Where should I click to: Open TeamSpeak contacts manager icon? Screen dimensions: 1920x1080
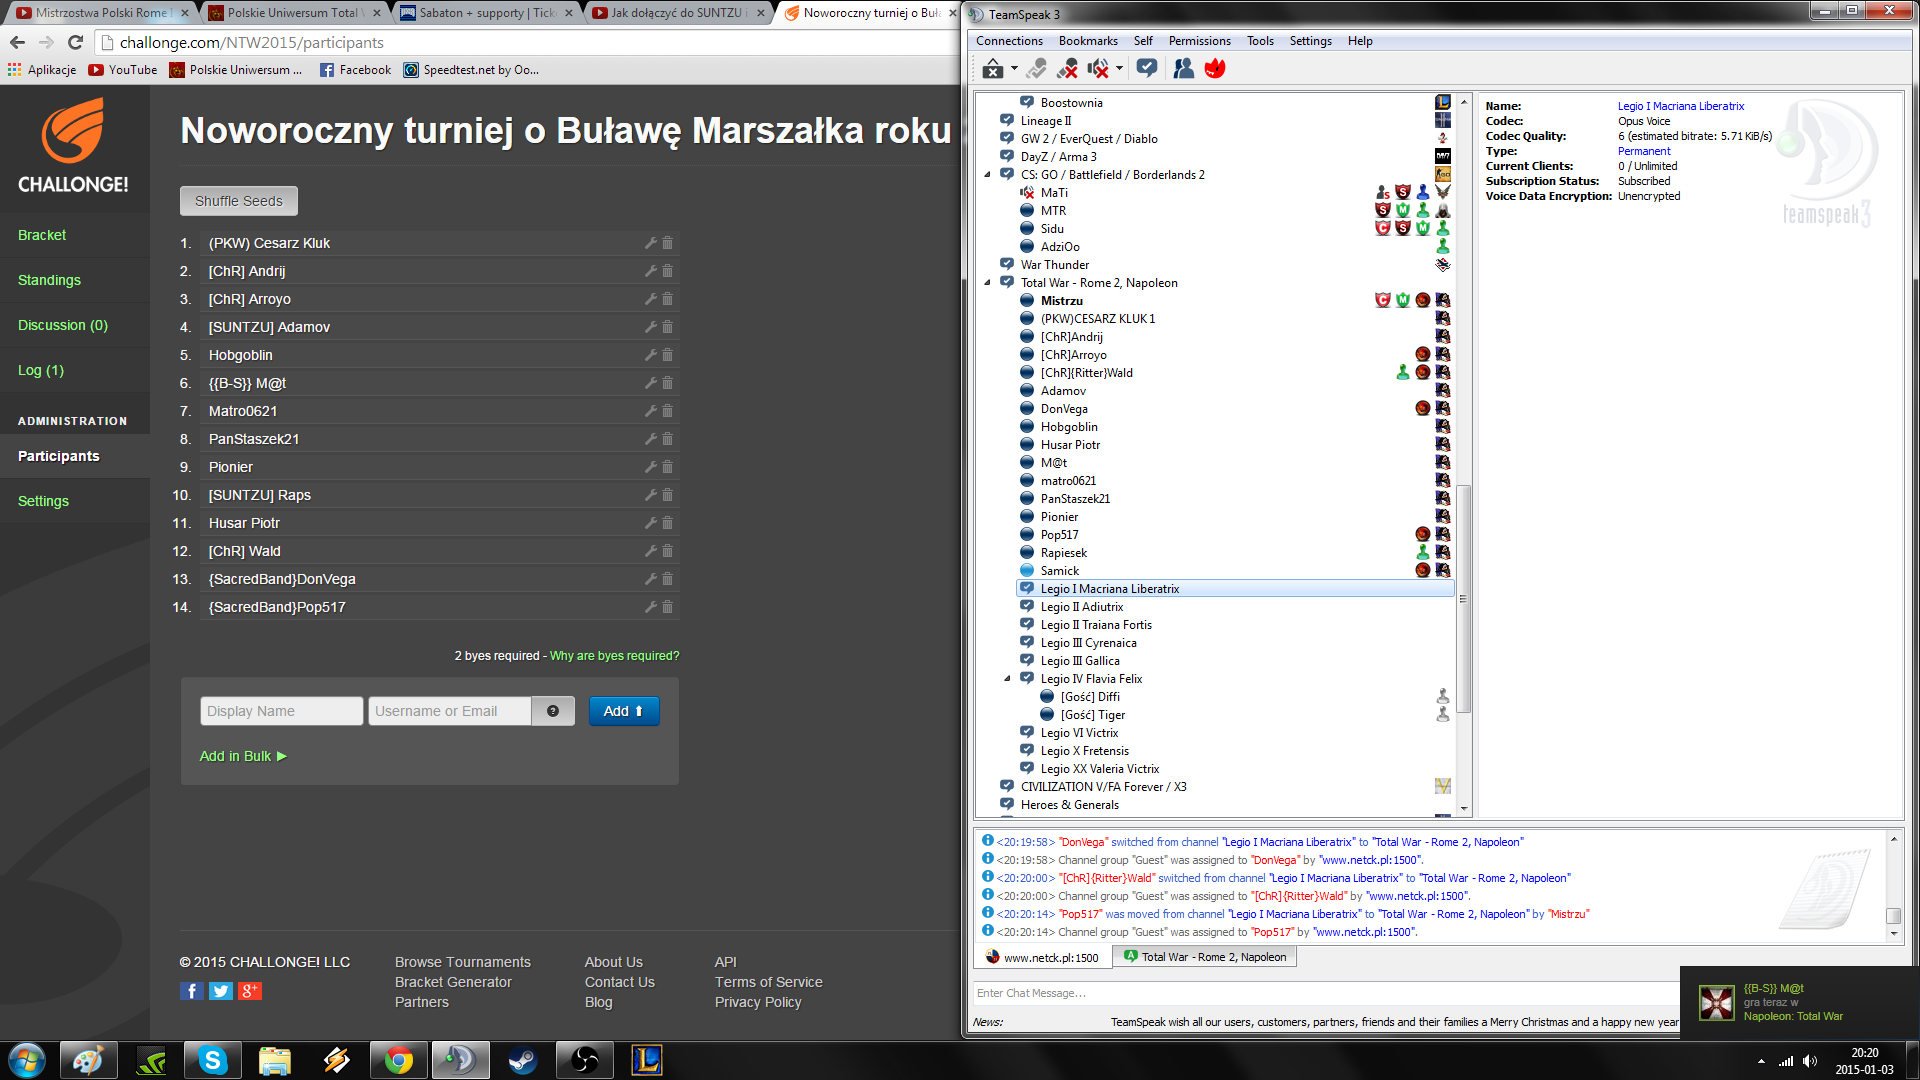pyautogui.click(x=1183, y=68)
